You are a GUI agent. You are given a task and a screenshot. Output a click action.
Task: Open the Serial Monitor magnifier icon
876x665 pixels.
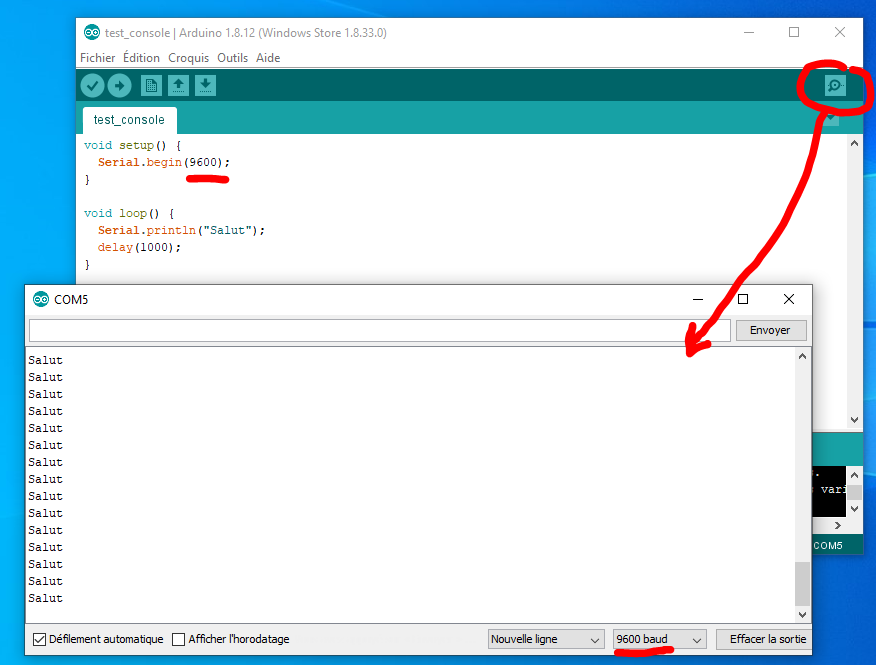[835, 86]
